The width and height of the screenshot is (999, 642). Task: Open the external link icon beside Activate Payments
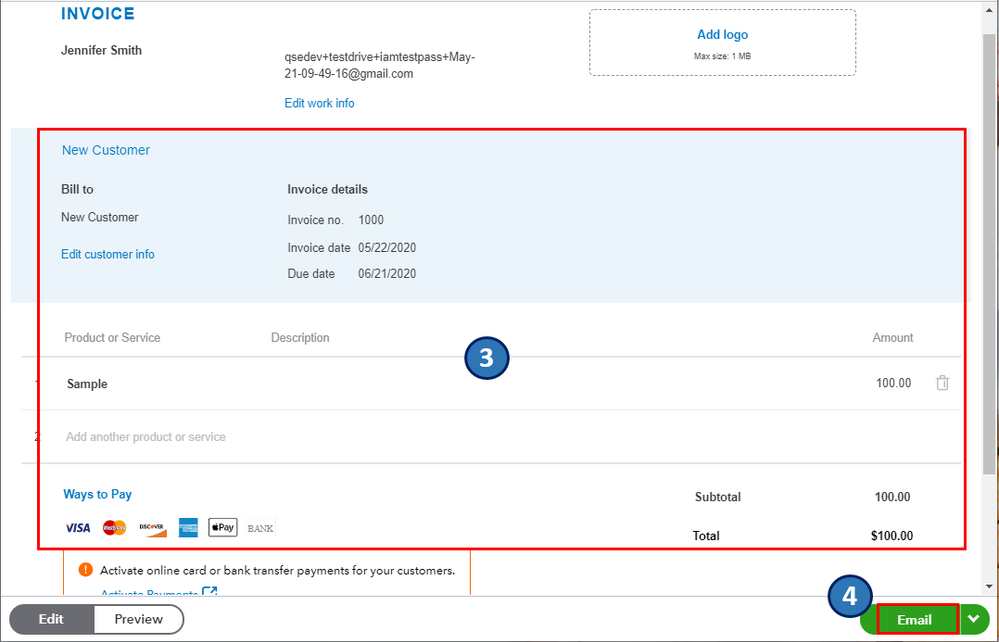point(210,592)
